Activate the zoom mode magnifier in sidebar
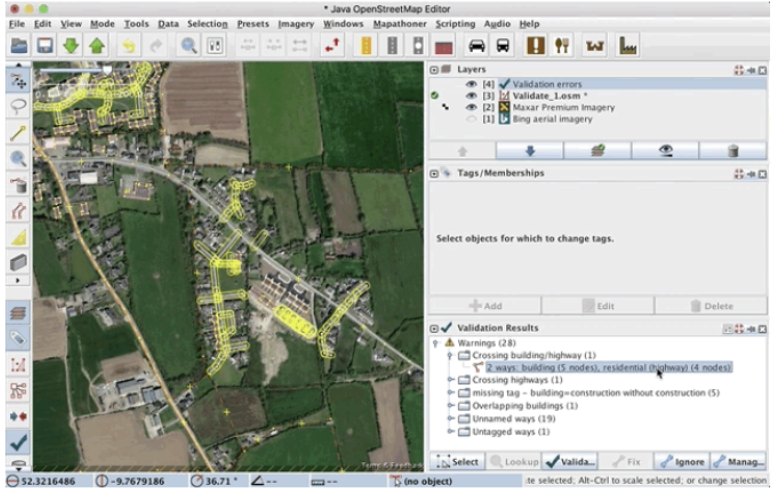 (18, 158)
